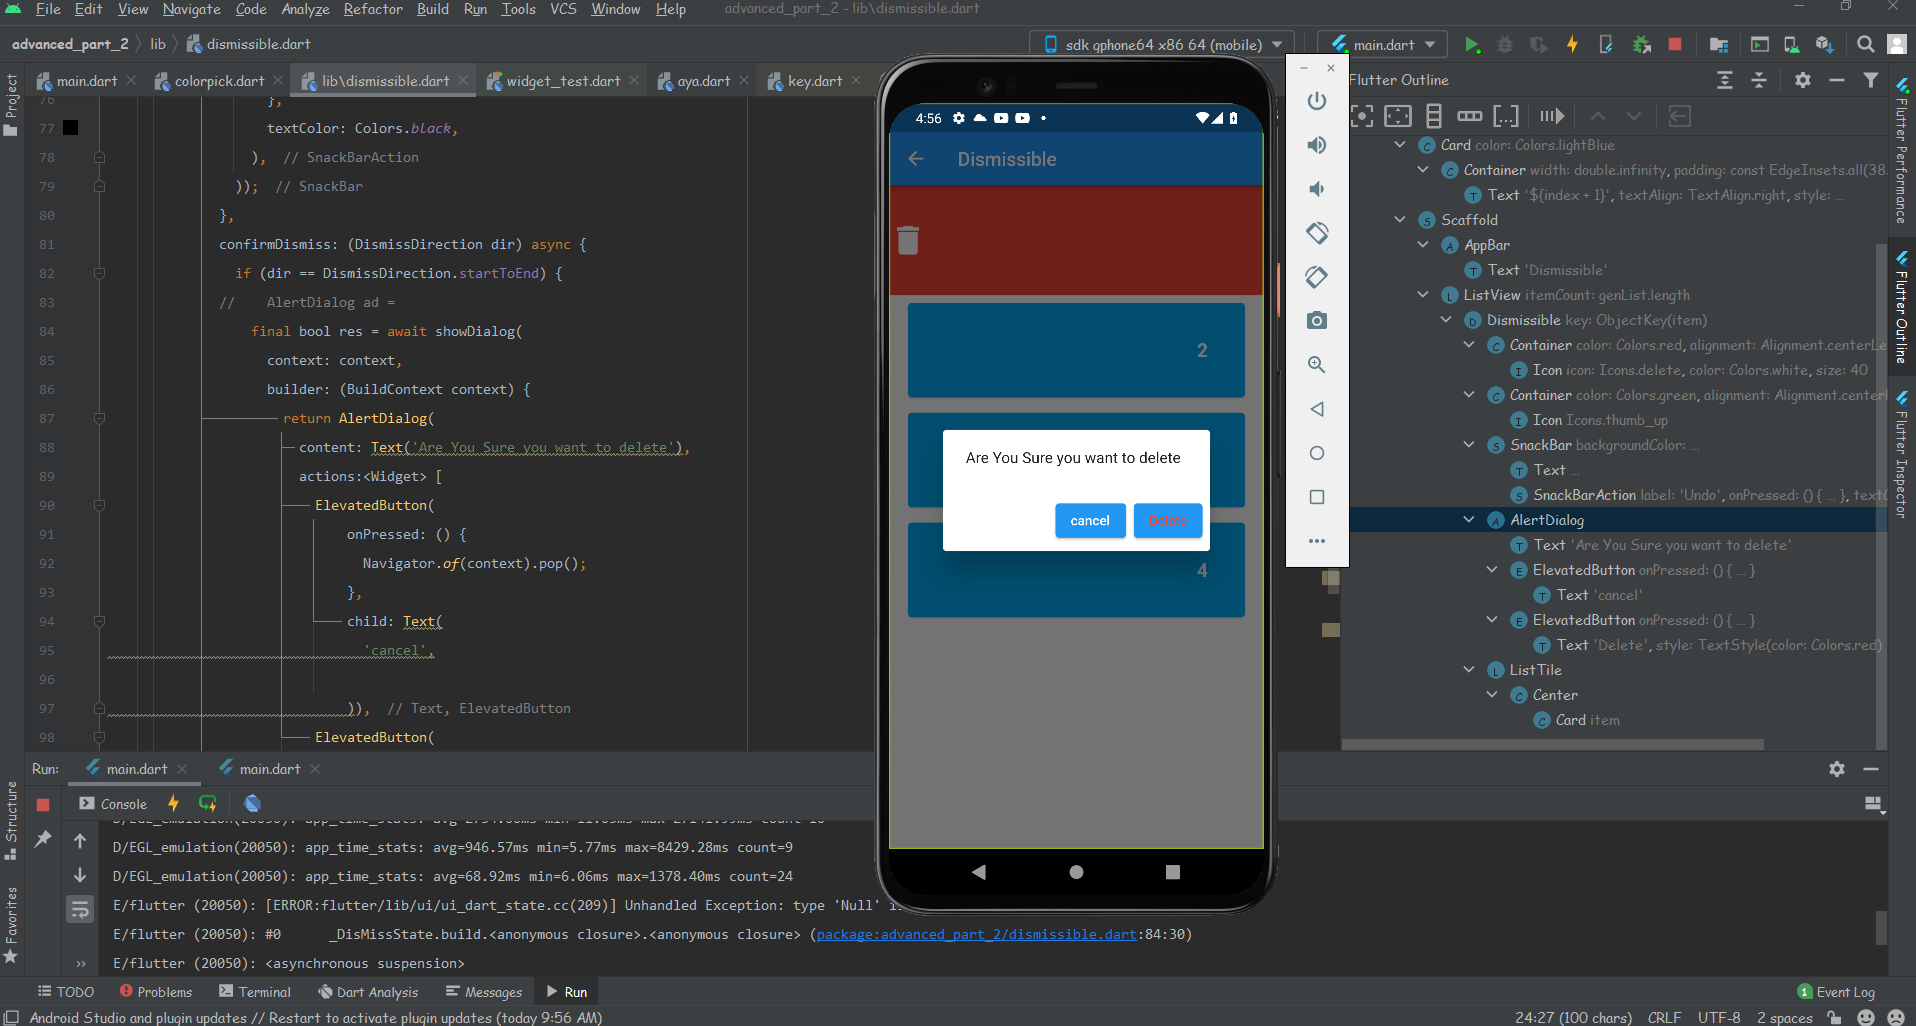Zoom emulator with magnifier icon
Screen dimensions: 1916x1026
pyautogui.click(x=1317, y=365)
